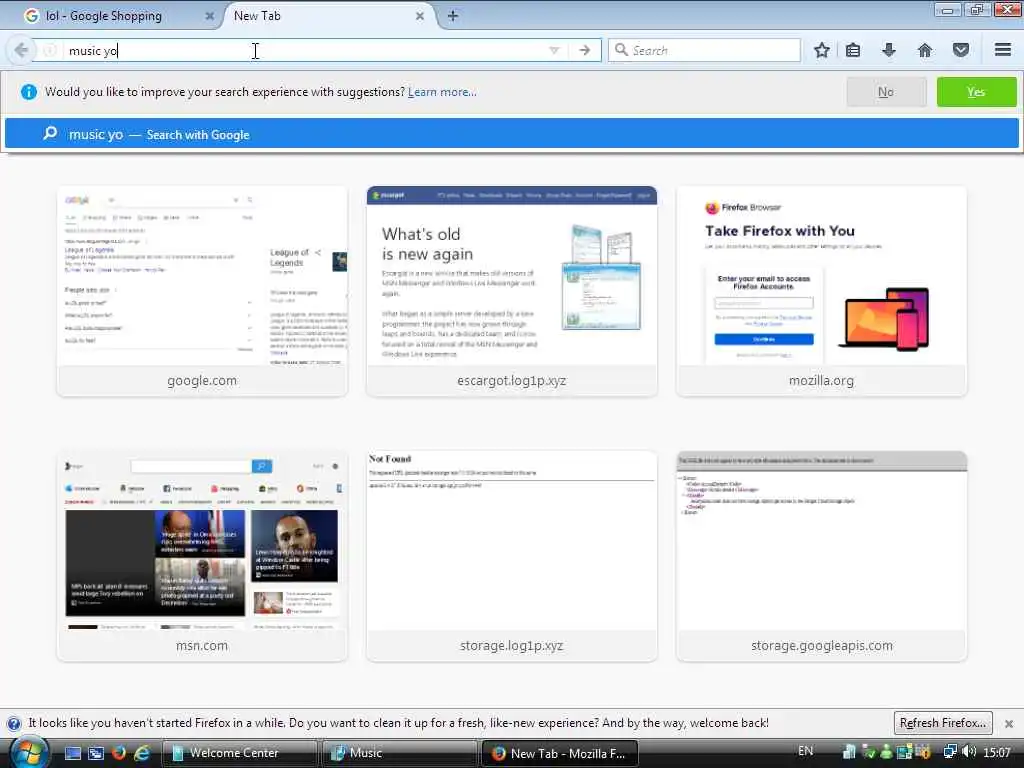Open the volume speaker tray icon
The image size is (1024, 768).
coord(968,752)
